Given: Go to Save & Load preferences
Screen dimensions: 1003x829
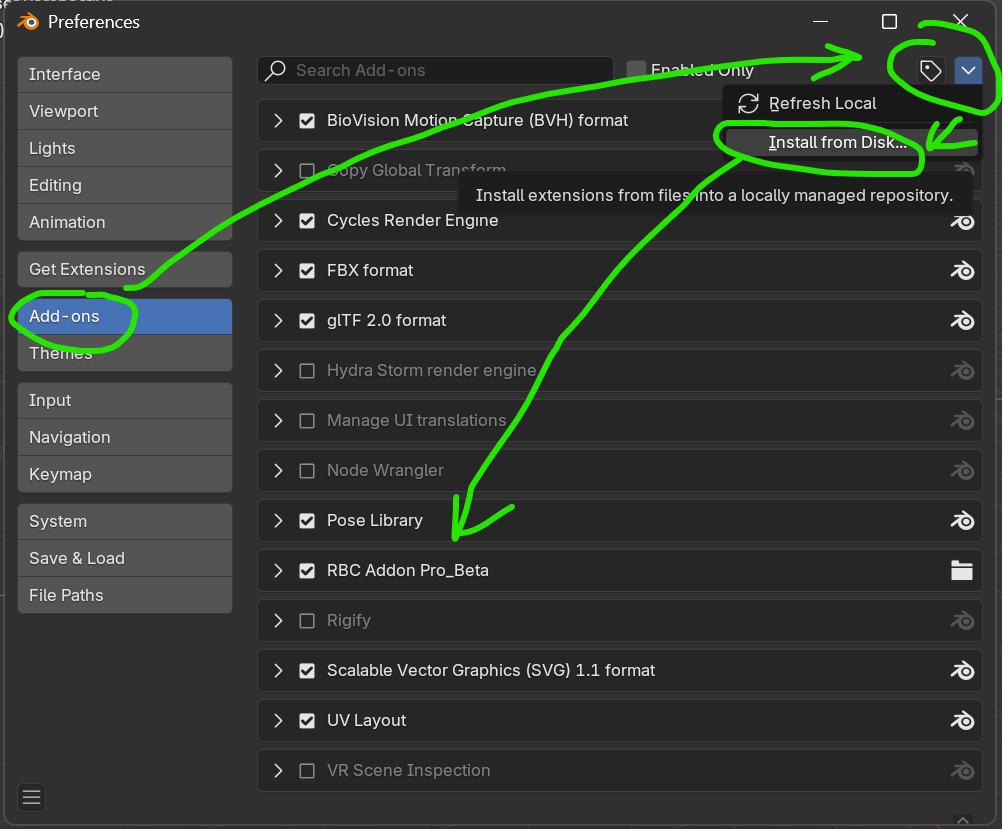Looking at the screenshot, I should [125, 559].
